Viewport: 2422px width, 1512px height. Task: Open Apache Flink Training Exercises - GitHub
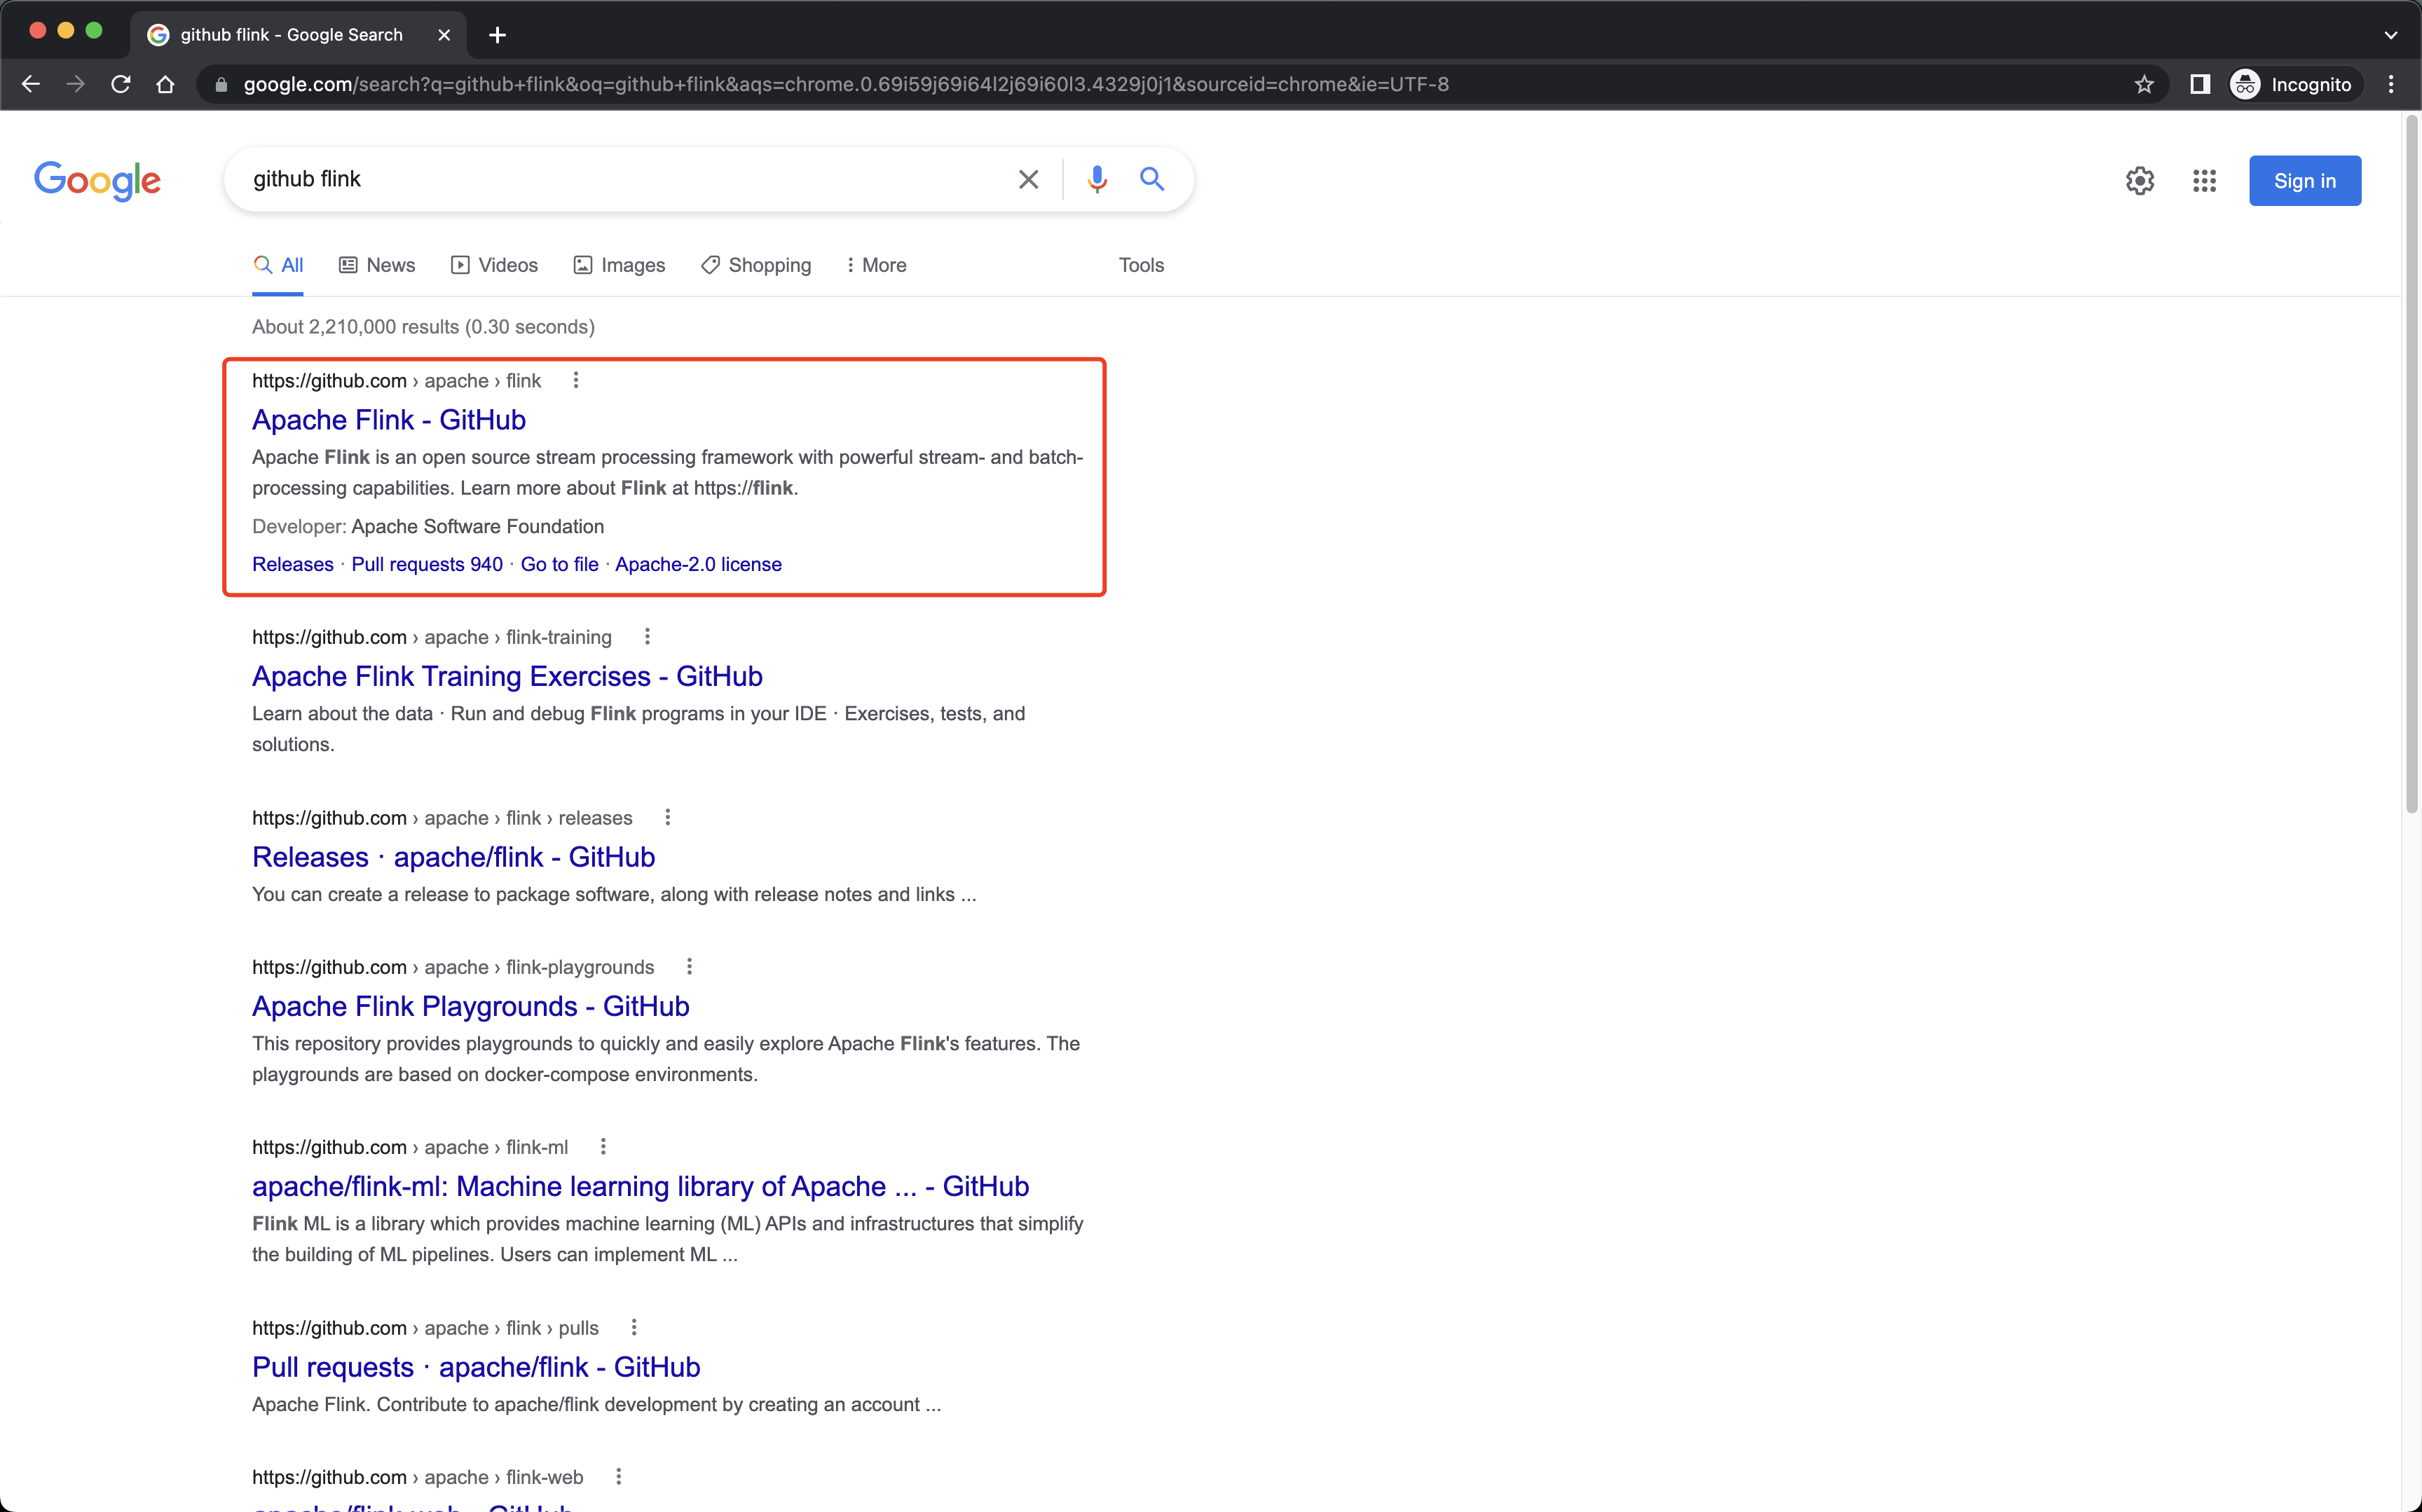click(x=507, y=676)
